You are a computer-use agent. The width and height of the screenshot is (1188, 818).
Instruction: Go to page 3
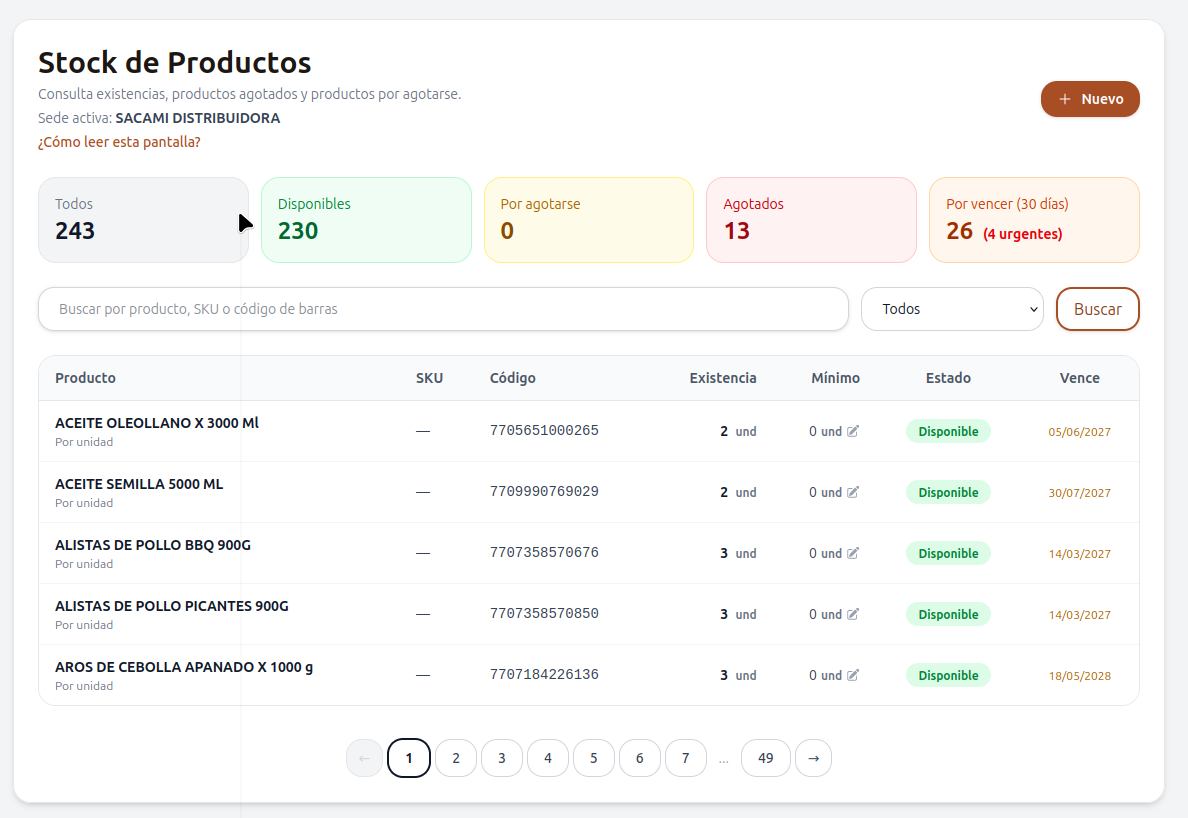[x=502, y=758]
